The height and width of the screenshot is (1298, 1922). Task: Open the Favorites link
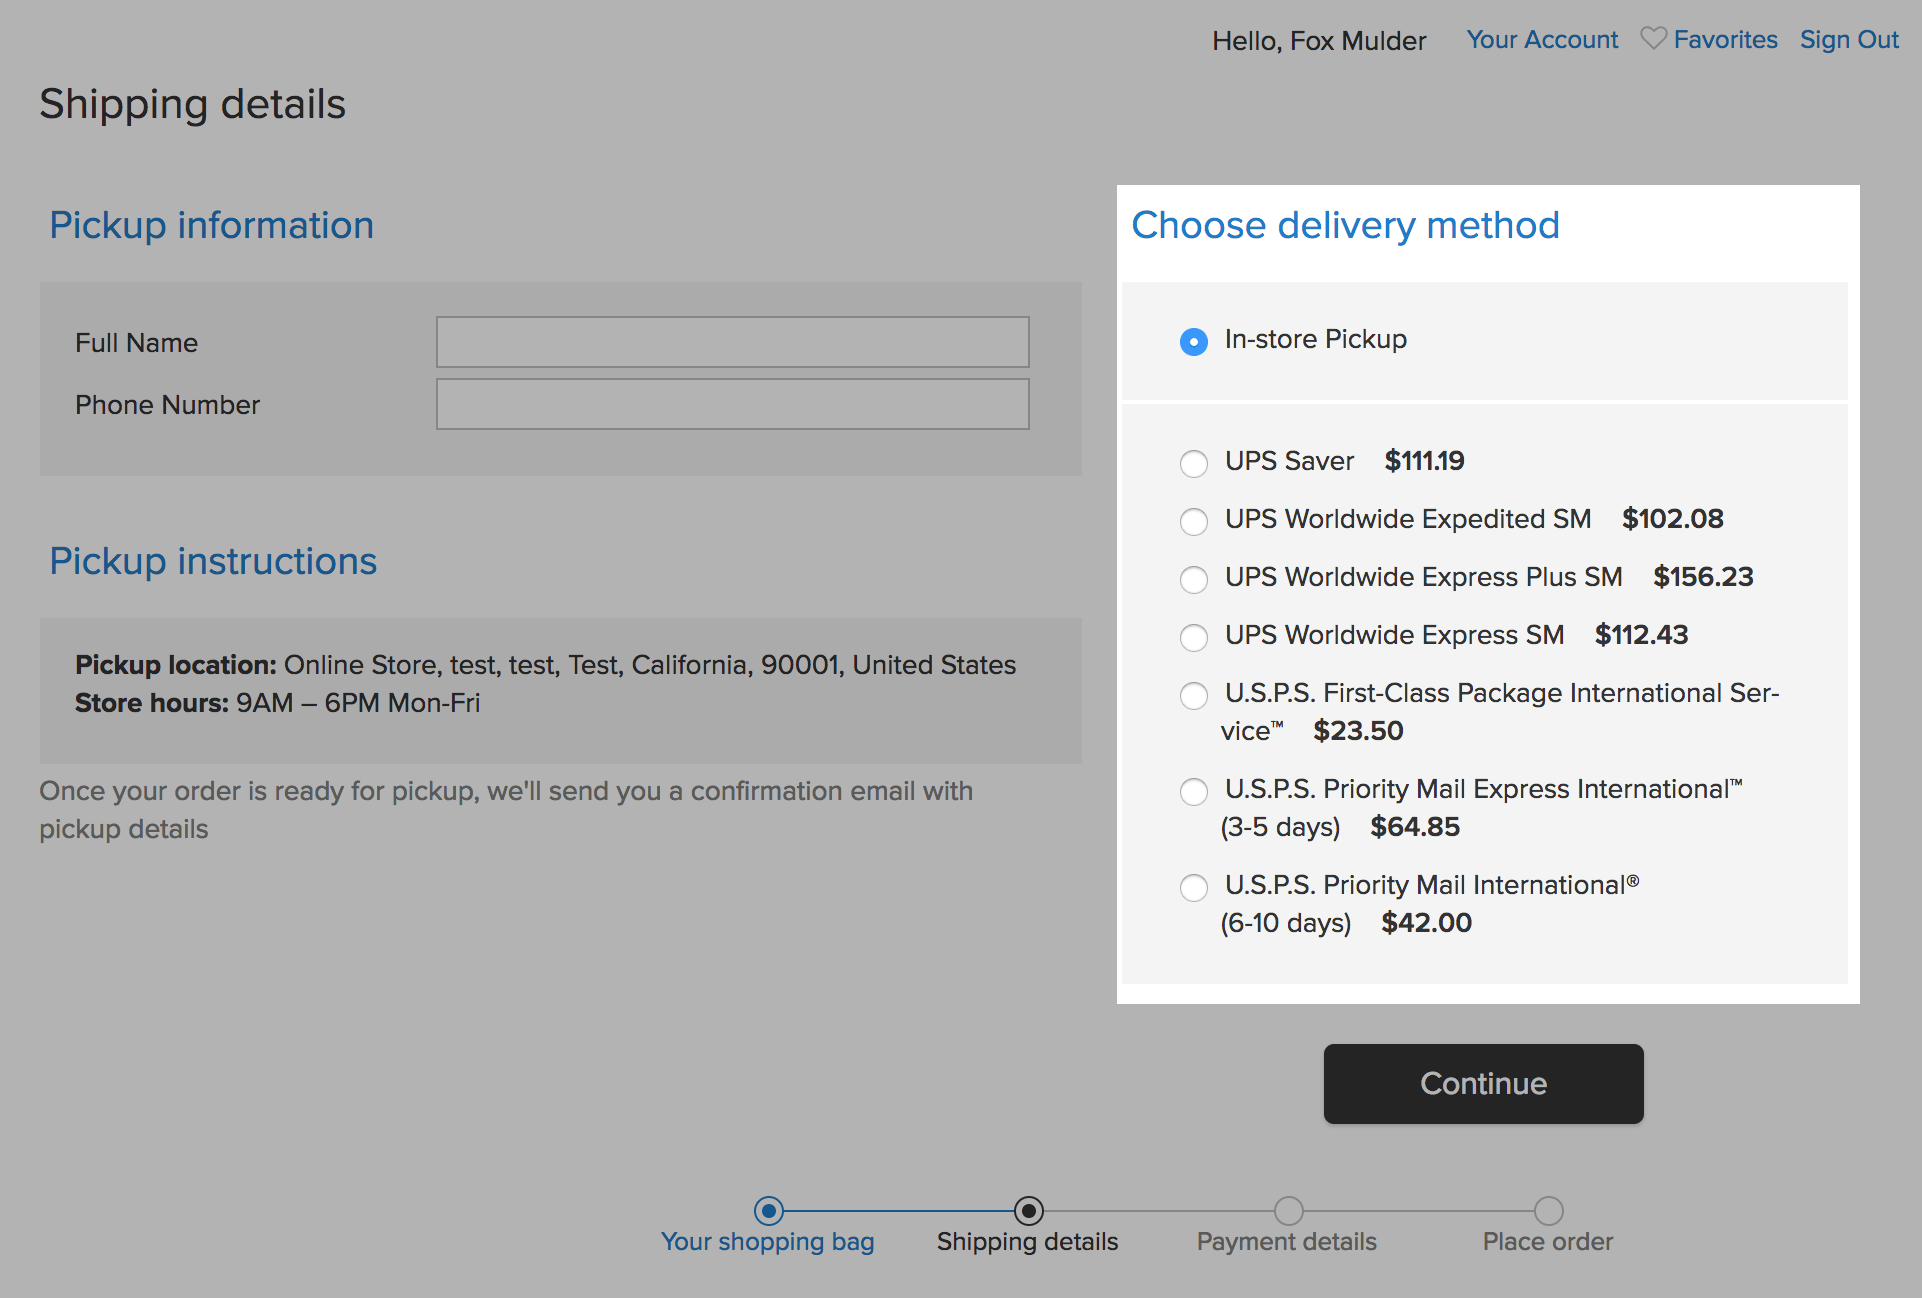click(1725, 40)
